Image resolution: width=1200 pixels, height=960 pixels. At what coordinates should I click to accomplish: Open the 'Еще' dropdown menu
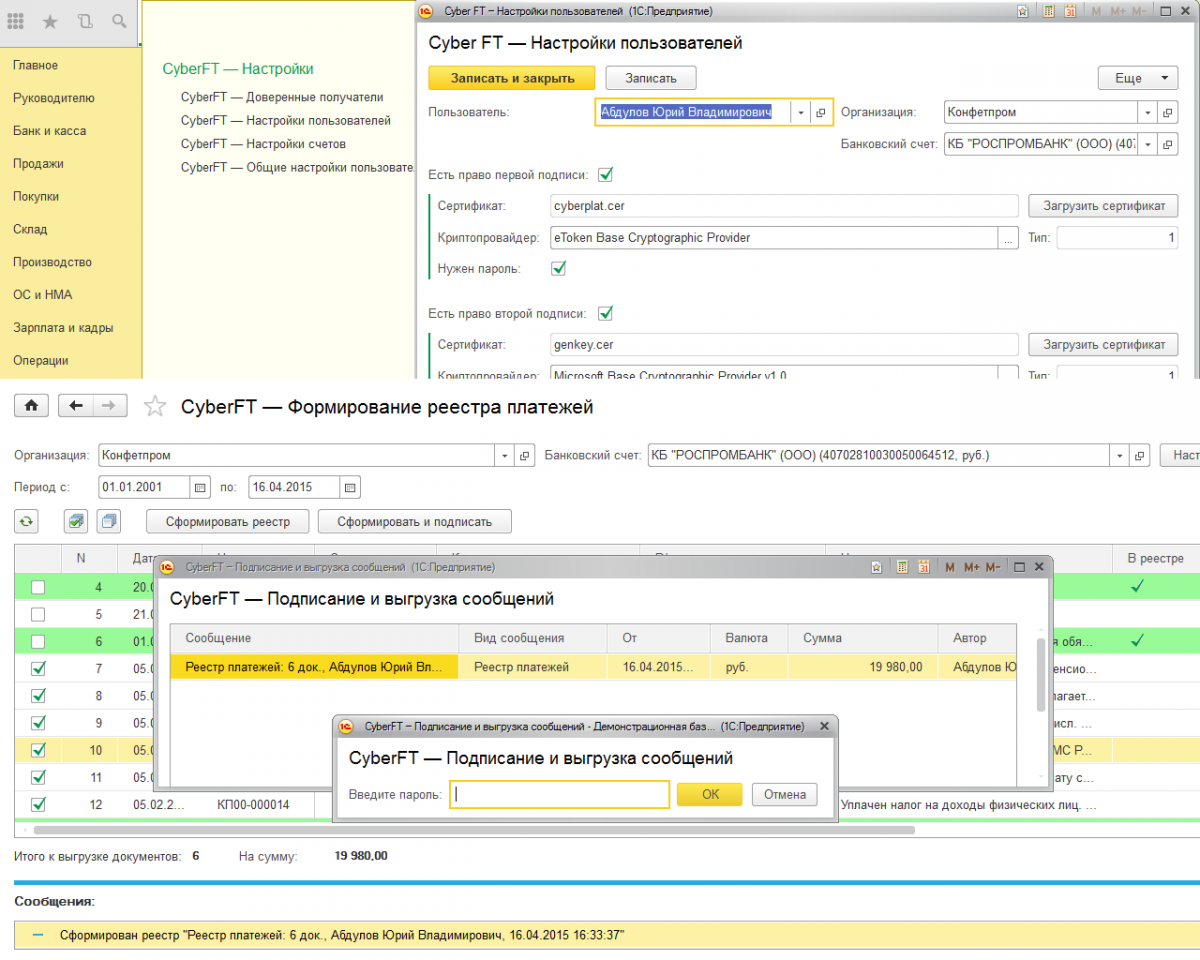coord(1138,78)
